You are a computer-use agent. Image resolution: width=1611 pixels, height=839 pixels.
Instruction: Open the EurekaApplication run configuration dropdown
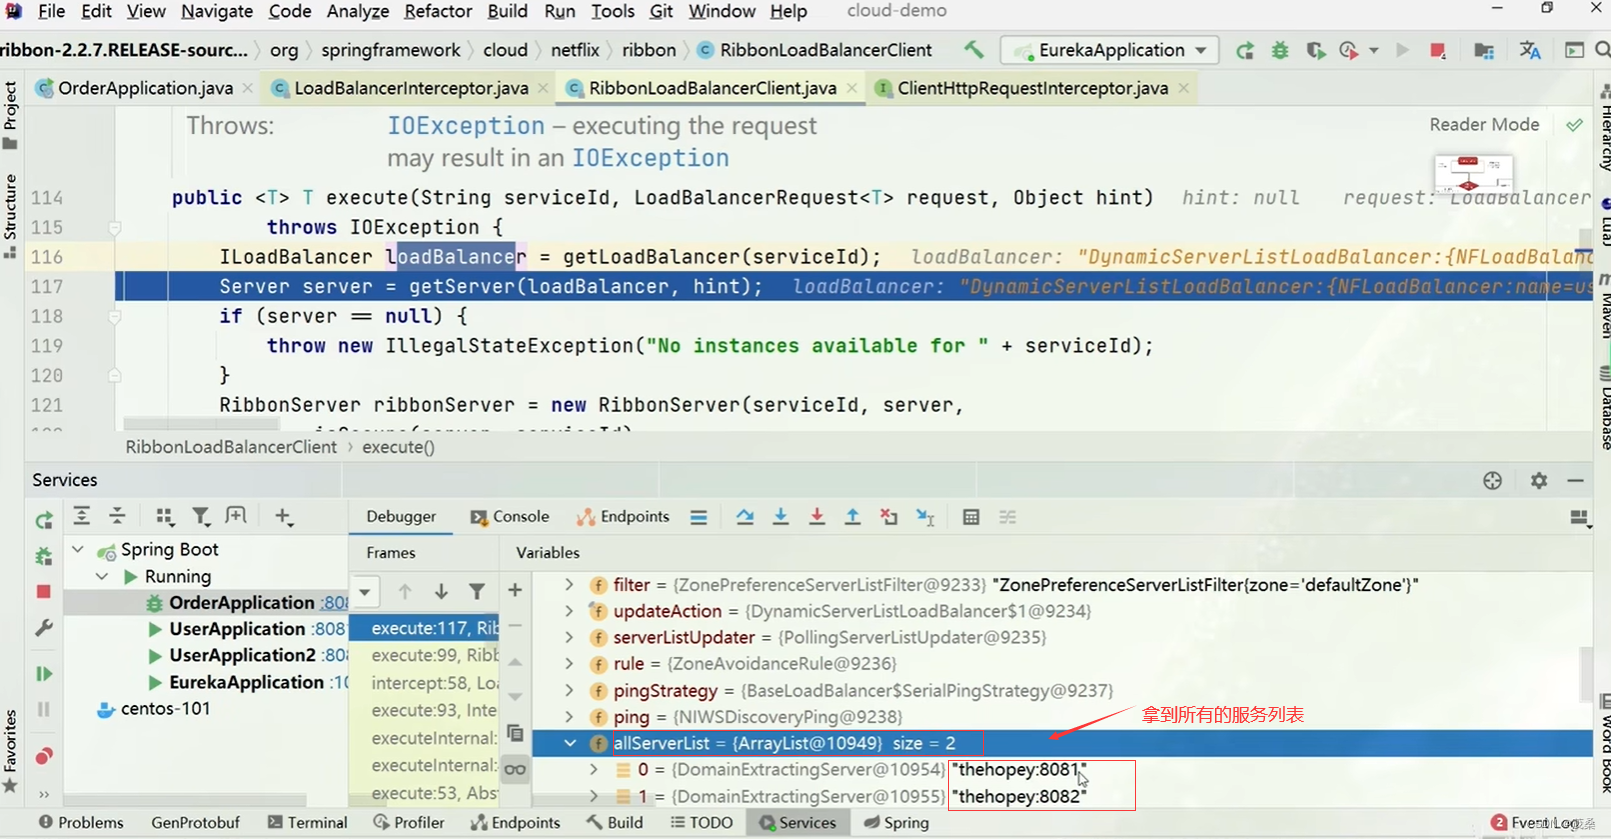1110,50
